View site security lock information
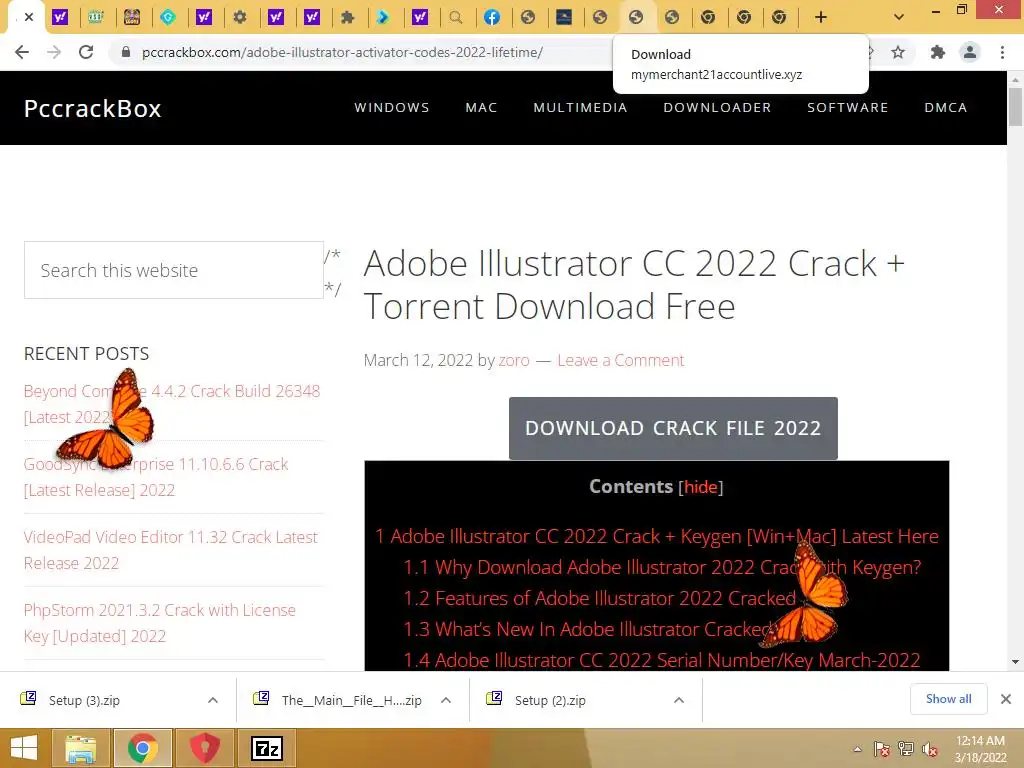Image resolution: width=1024 pixels, height=768 pixels. (126, 52)
